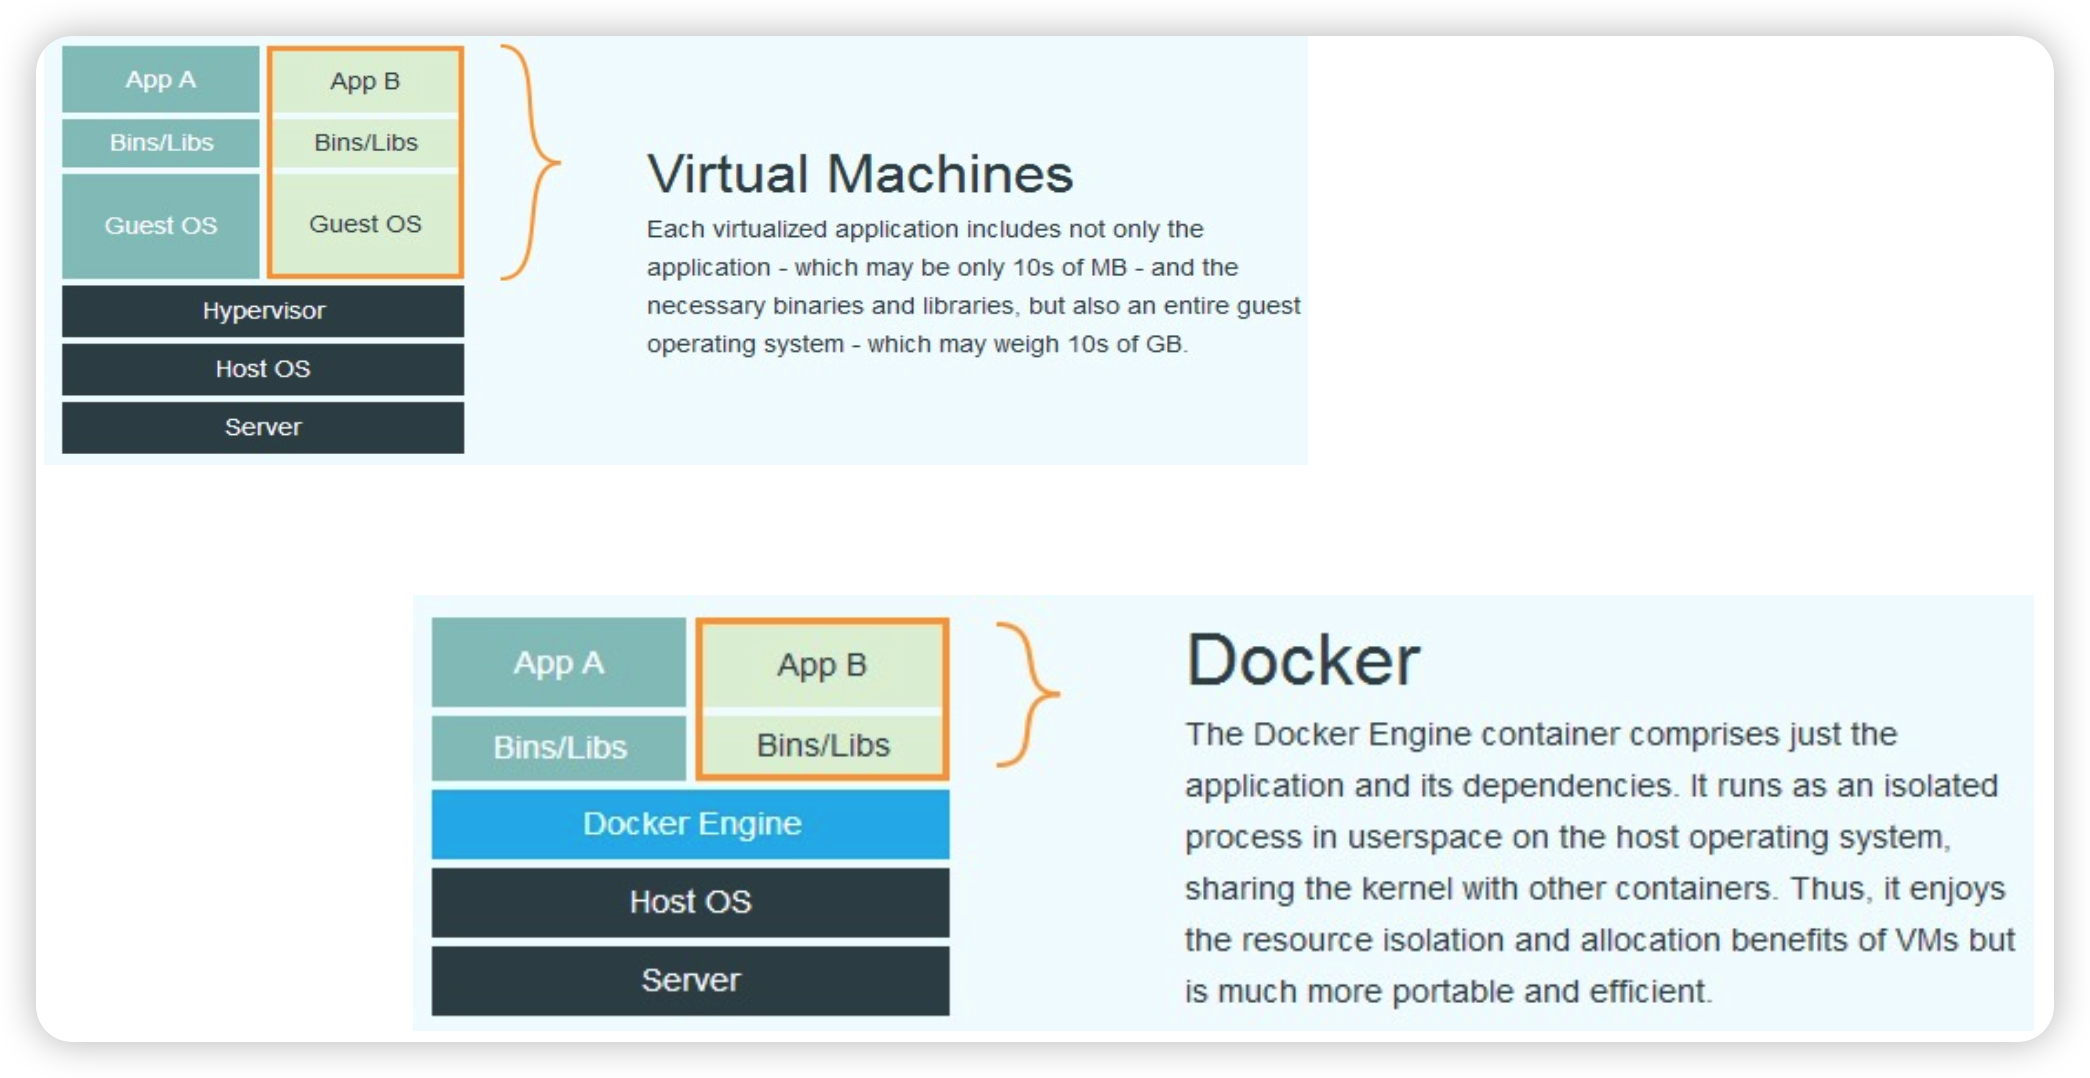Select the Hypervisor layer bar
Screen dimensions: 2090x1078
(x=263, y=310)
